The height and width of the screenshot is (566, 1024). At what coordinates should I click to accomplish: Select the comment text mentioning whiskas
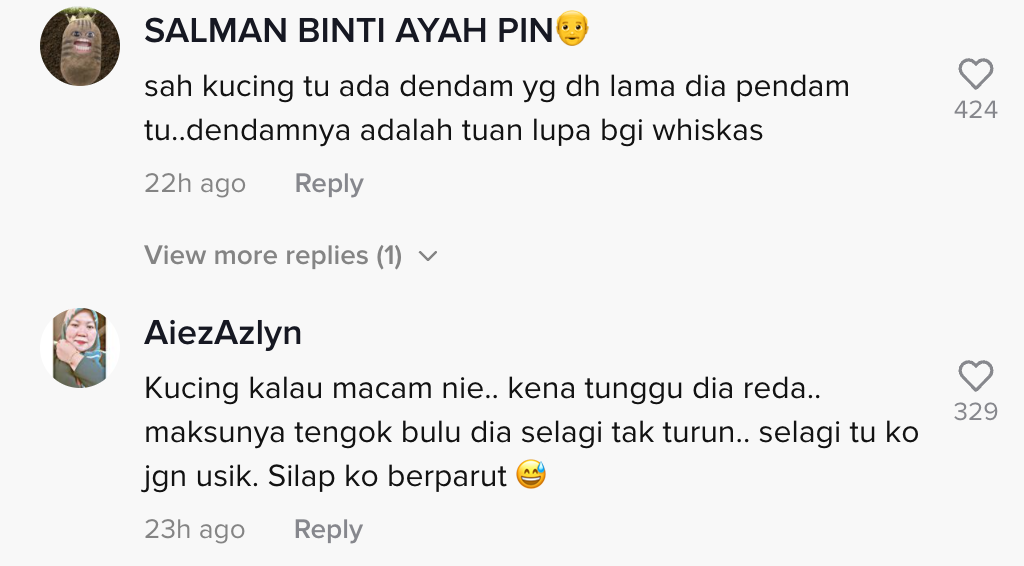[x=496, y=108]
